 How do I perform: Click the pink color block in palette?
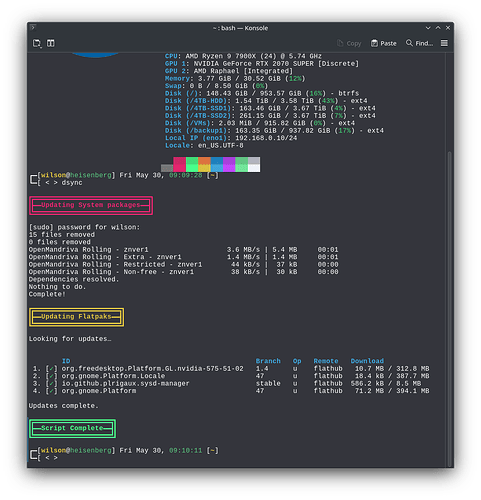click(179, 165)
